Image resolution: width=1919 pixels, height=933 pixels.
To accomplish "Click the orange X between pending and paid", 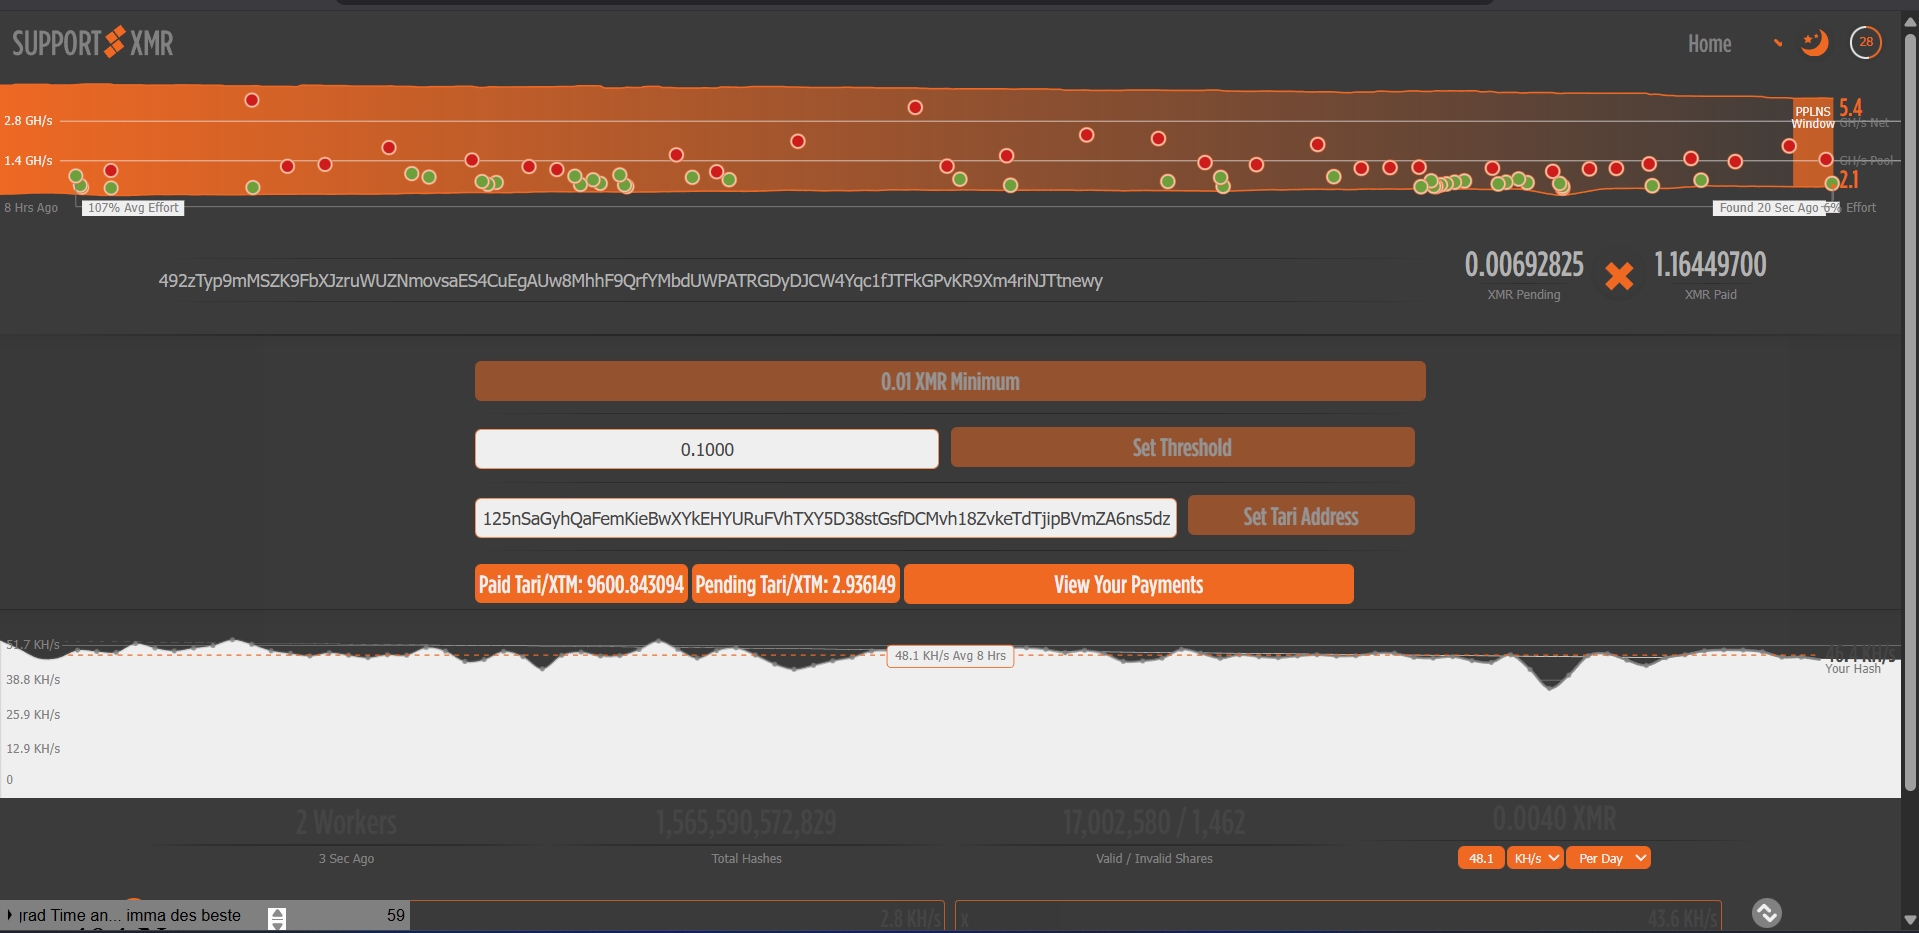I will point(1619,276).
